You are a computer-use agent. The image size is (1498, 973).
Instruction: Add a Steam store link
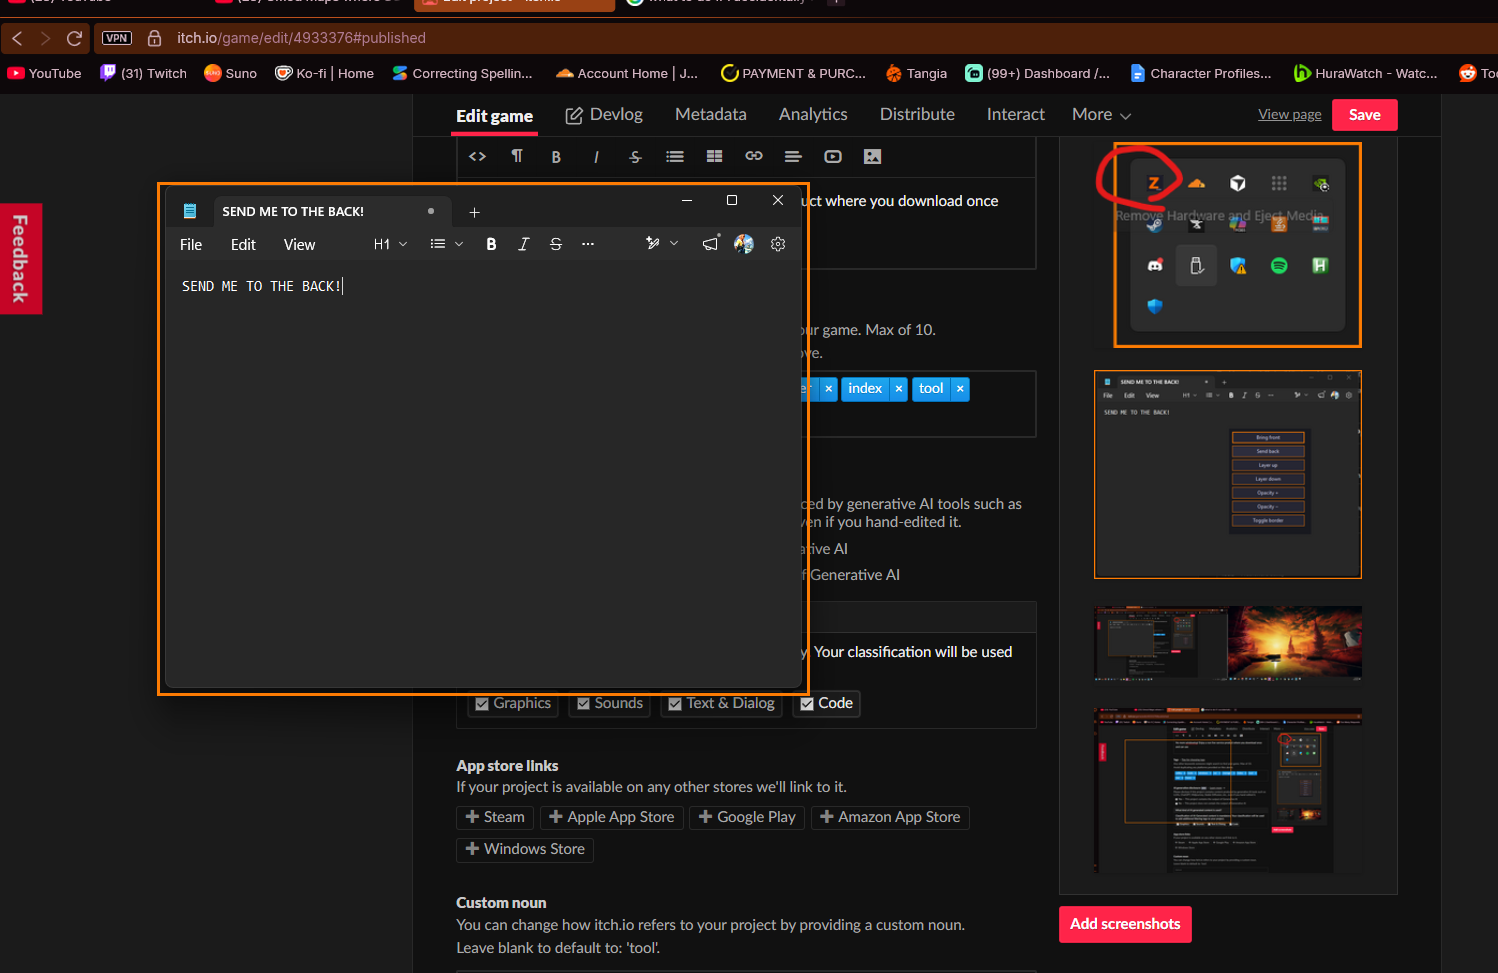tap(495, 817)
